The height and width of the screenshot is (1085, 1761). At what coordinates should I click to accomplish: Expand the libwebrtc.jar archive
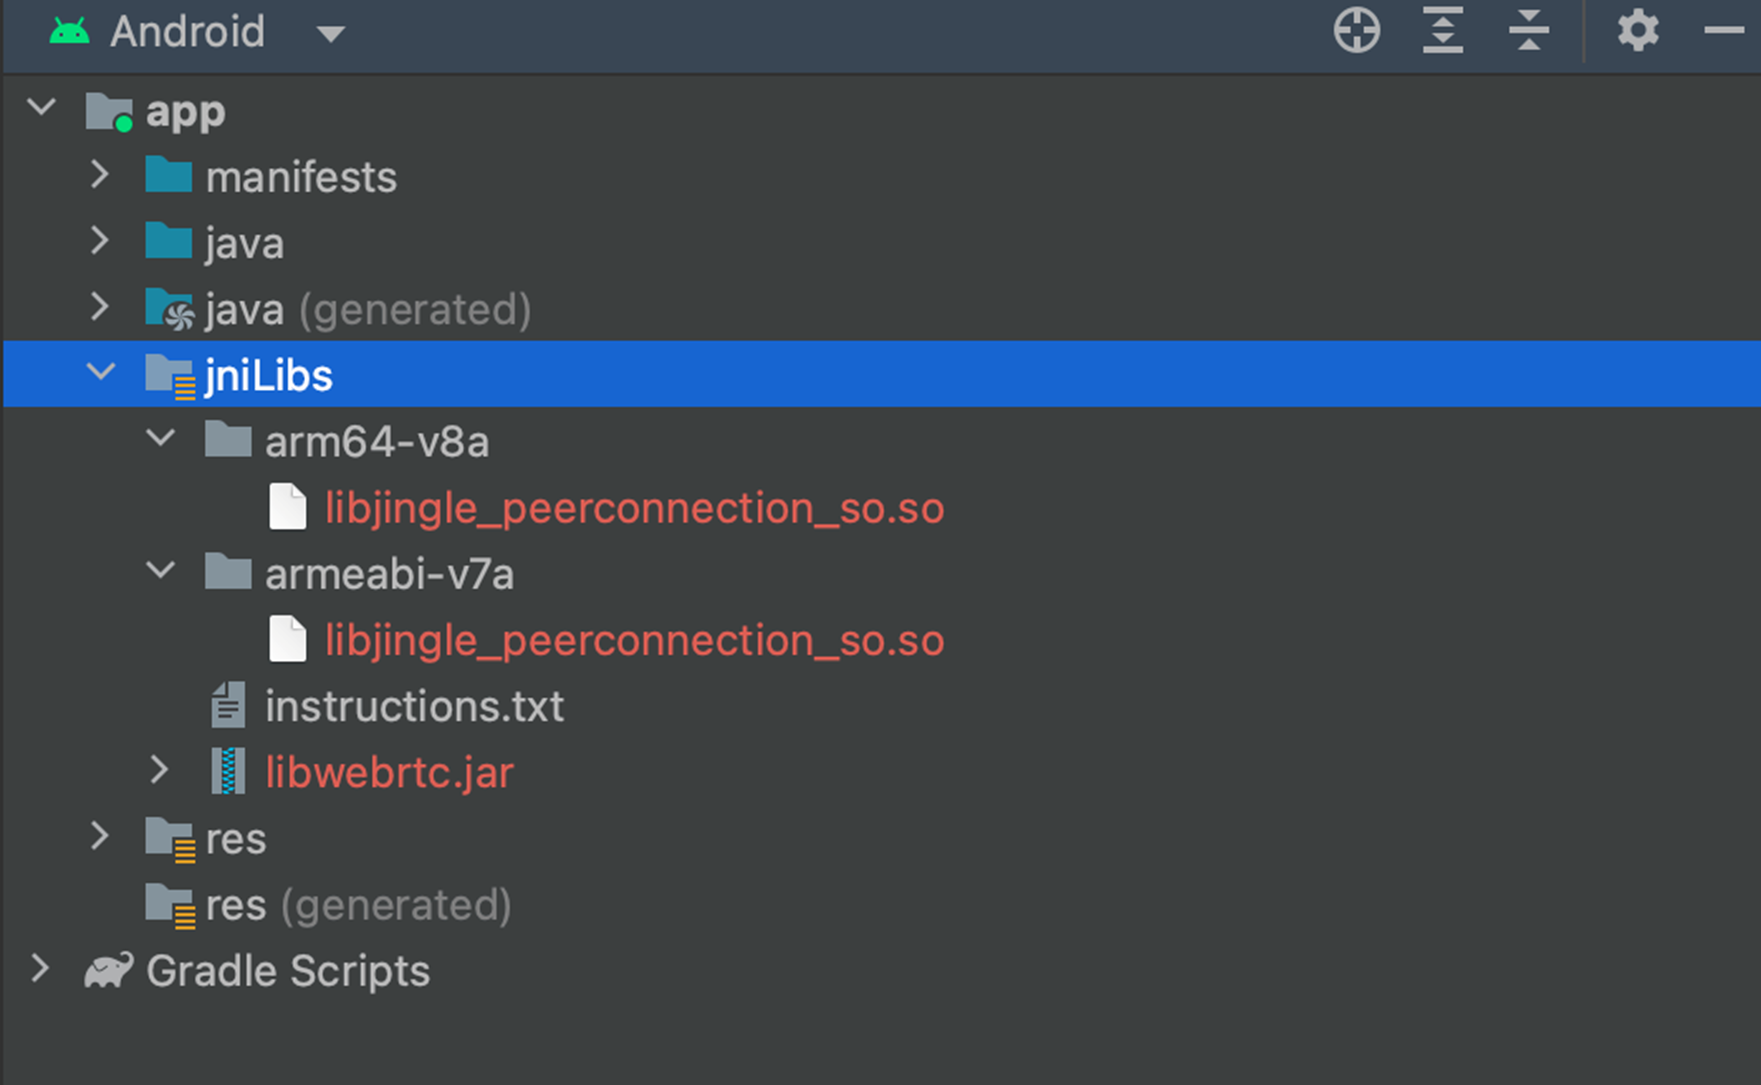[x=160, y=770]
